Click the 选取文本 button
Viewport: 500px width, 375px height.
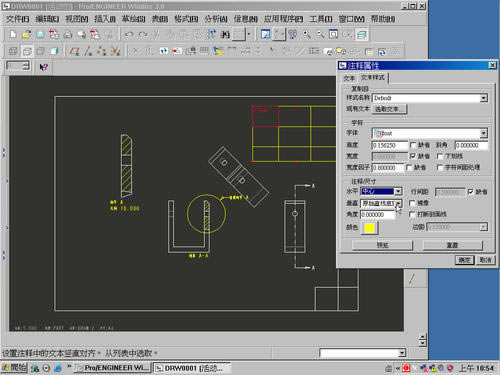click(x=389, y=109)
